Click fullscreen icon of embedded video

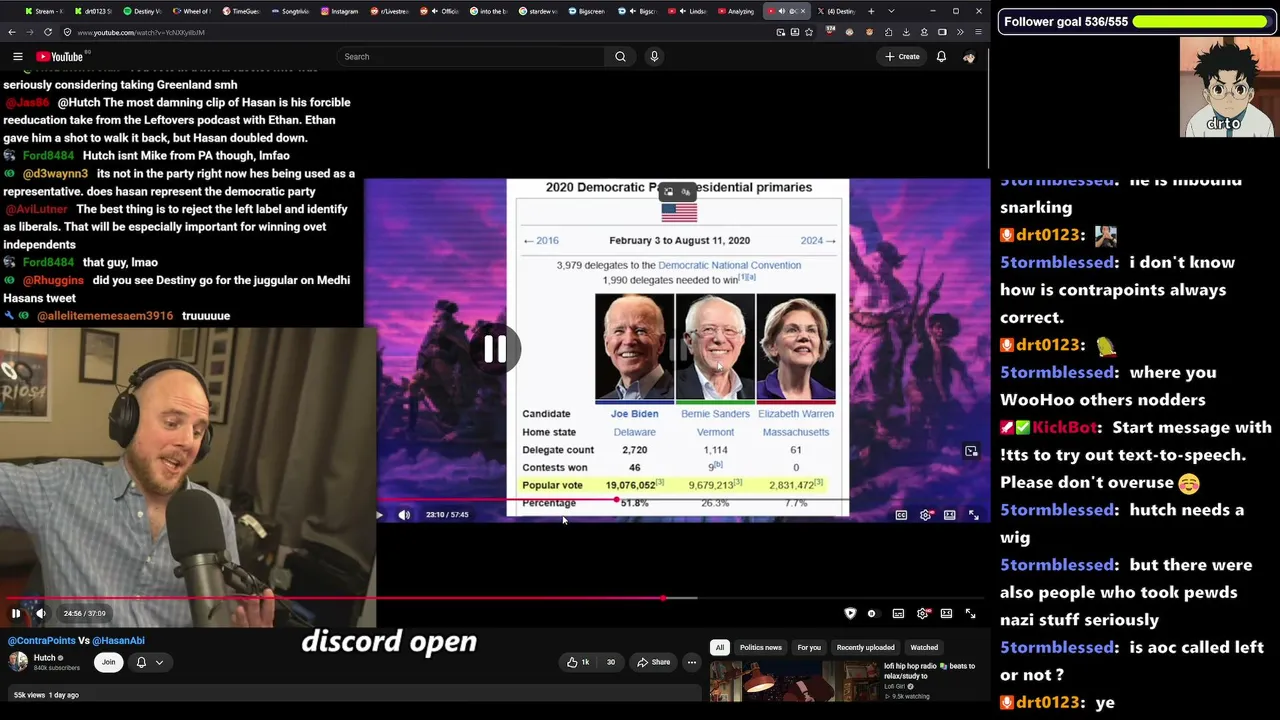pos(973,515)
